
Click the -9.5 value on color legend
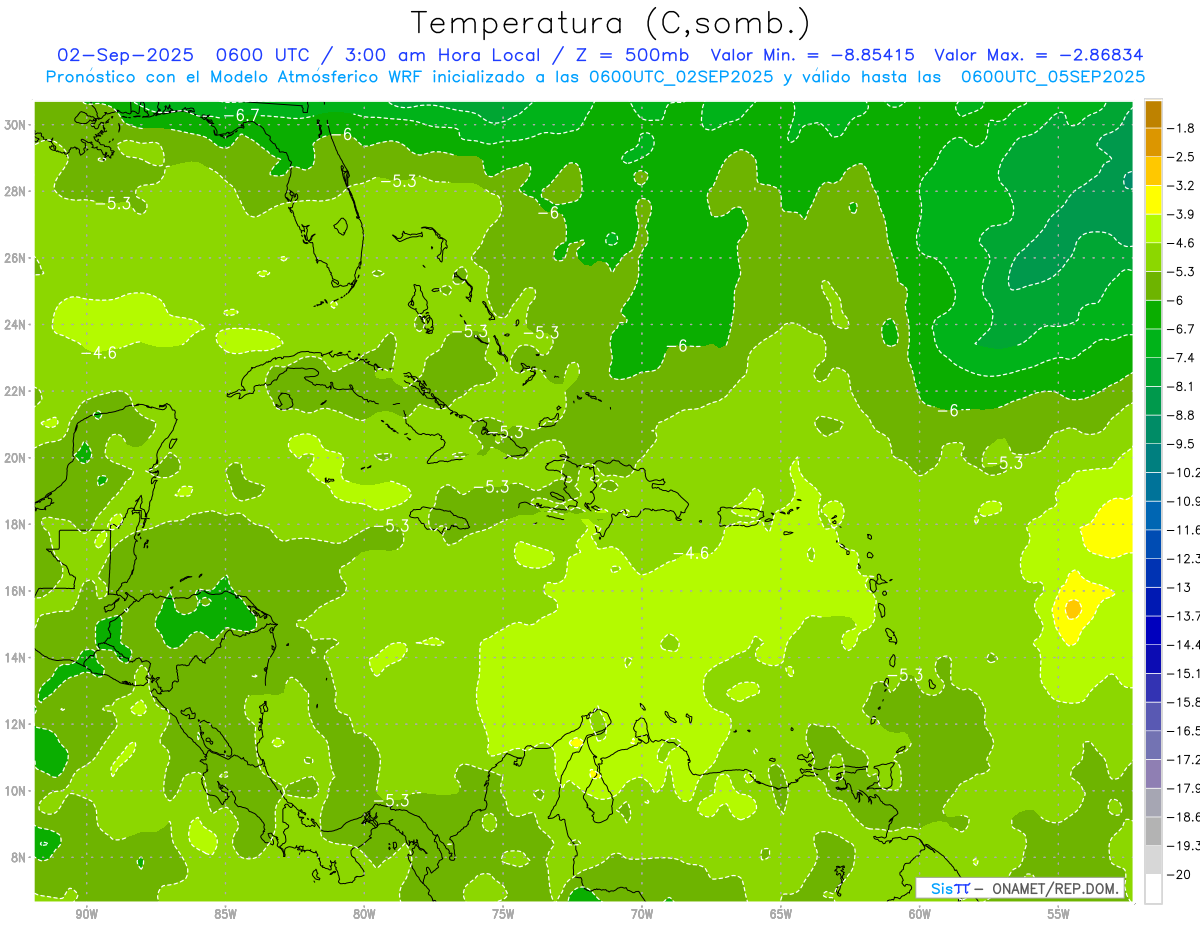1183,444
